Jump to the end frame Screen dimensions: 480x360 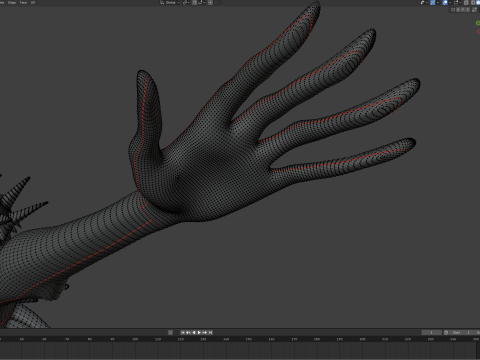point(210,332)
